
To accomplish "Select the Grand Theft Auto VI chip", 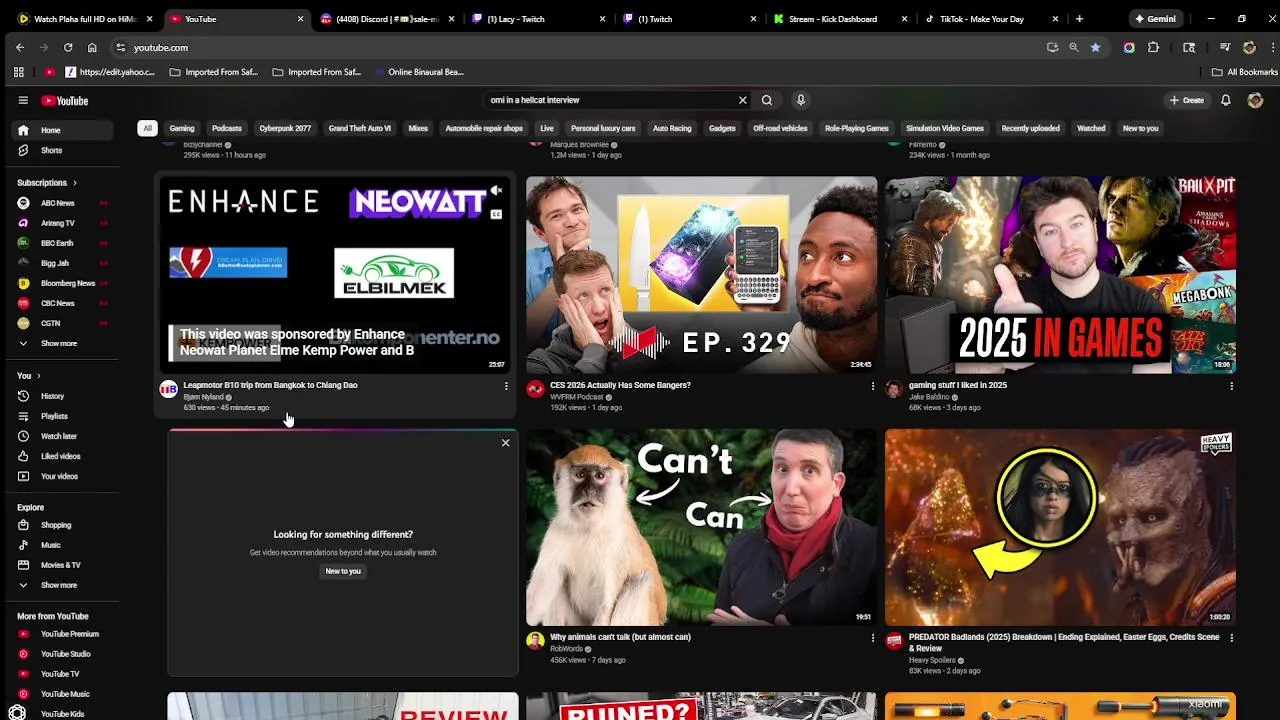I will [x=360, y=128].
